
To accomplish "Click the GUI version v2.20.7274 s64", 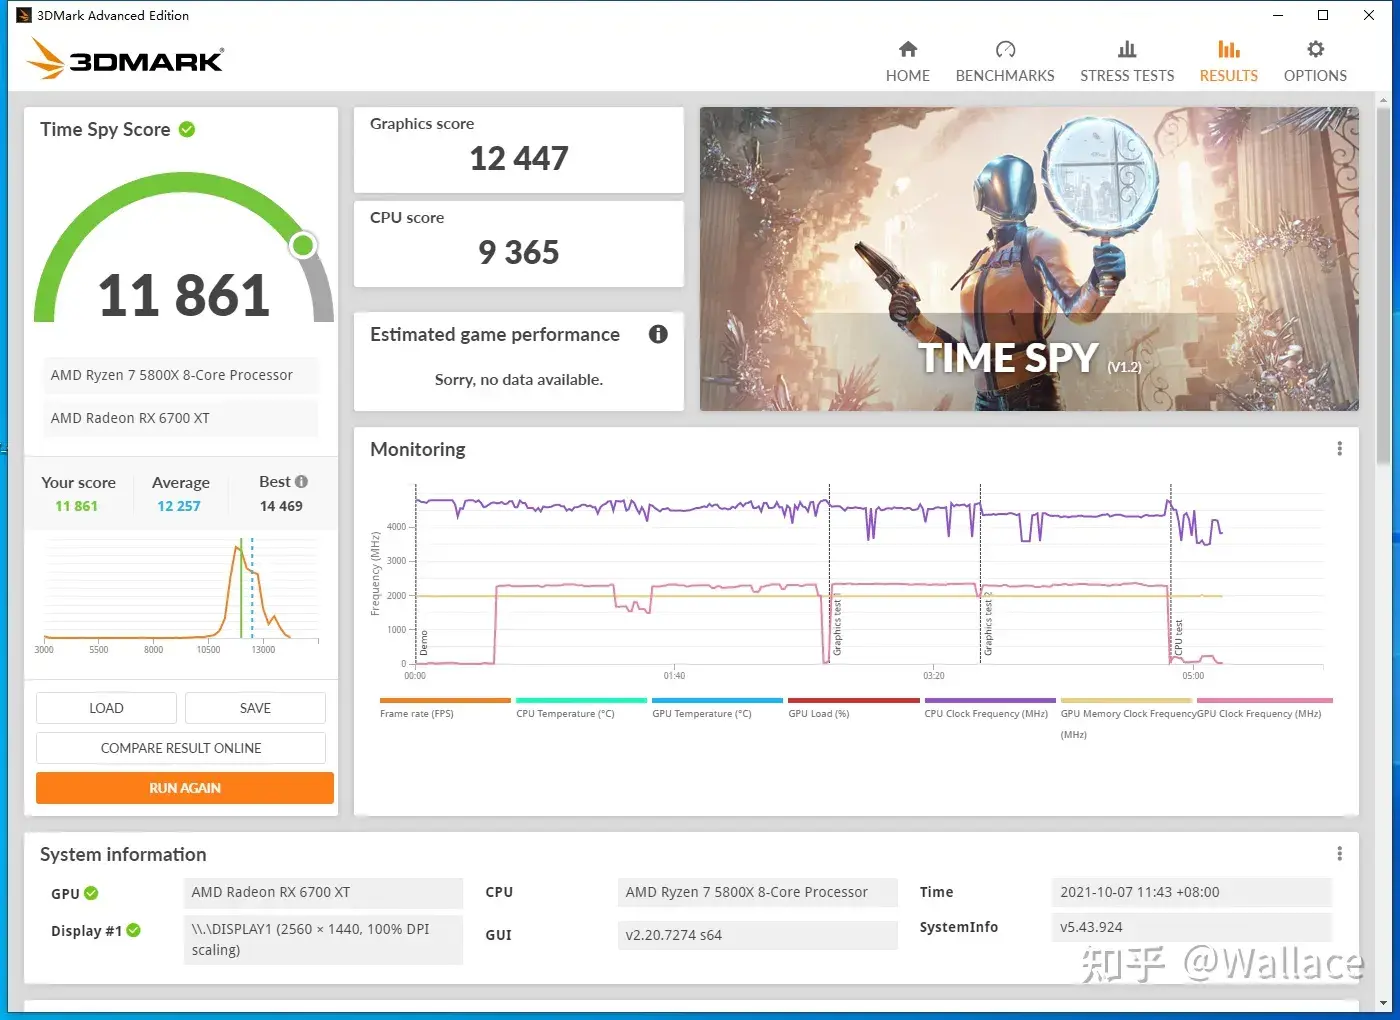I will coord(758,936).
